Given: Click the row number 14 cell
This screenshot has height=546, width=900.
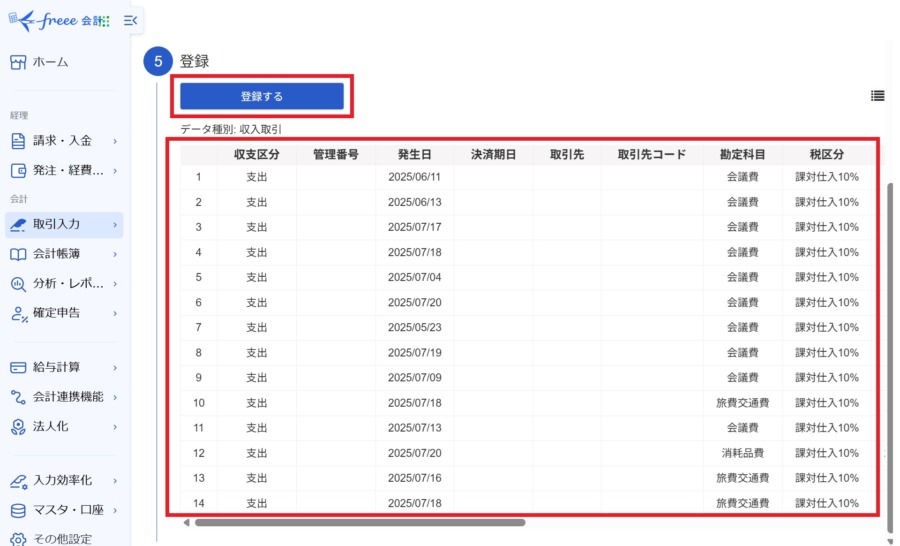Looking at the screenshot, I should pyautogui.click(x=199, y=503).
